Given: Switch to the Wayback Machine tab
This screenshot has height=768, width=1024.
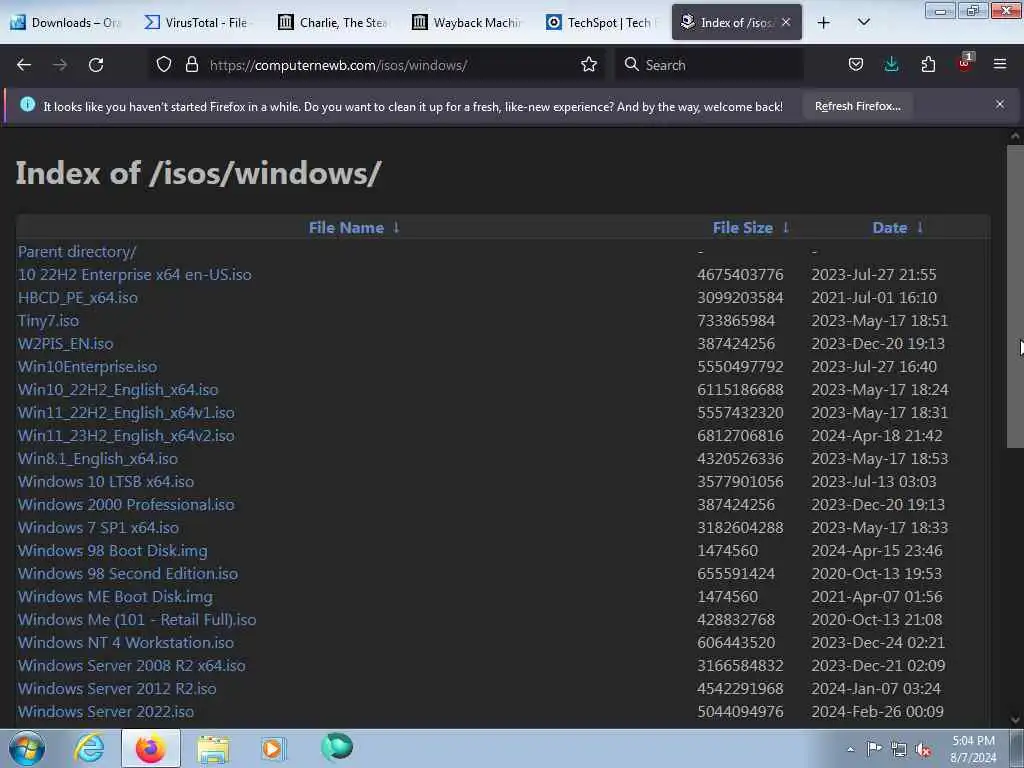Looking at the screenshot, I should pyautogui.click(x=467, y=23).
